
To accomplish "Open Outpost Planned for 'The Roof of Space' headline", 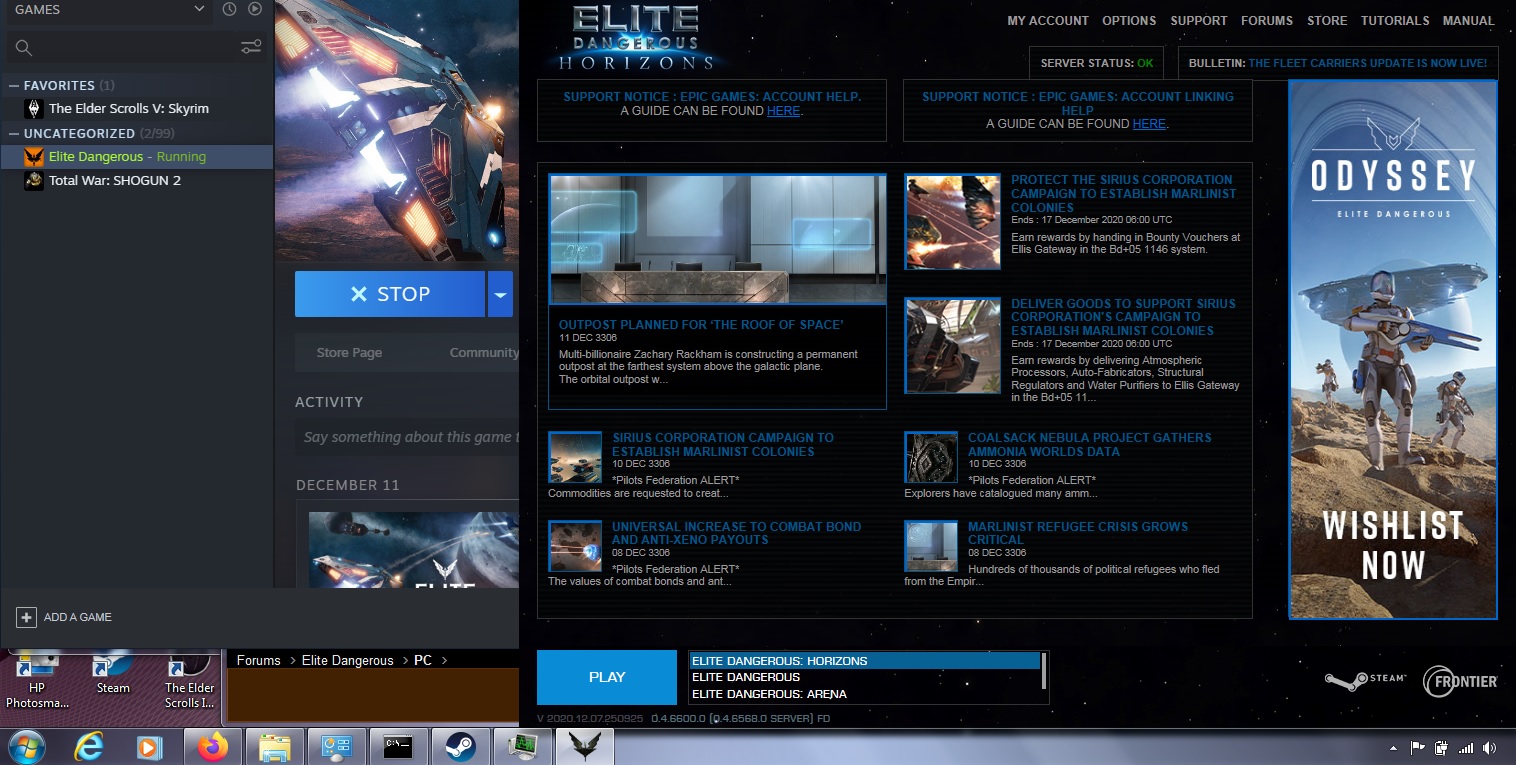I will (701, 325).
